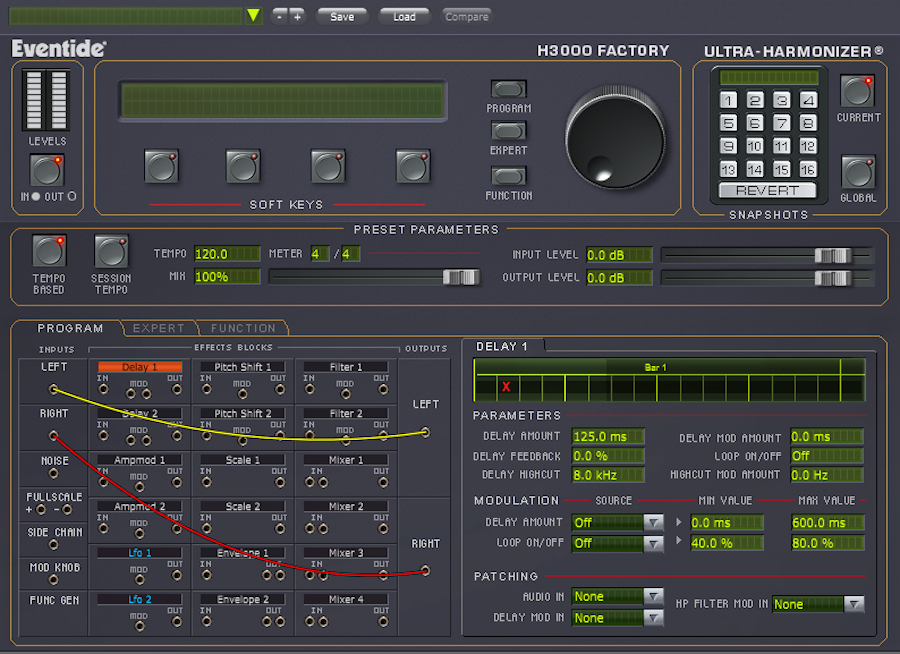Open the Audio In patching dropdown
The image size is (900, 654).
point(653,597)
